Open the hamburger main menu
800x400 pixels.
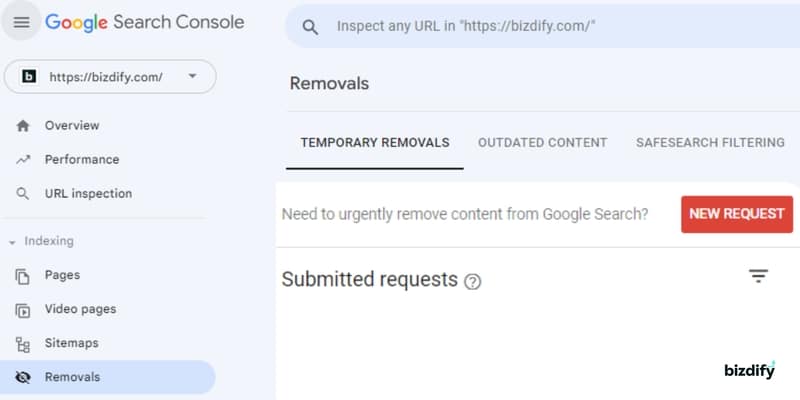(21, 22)
